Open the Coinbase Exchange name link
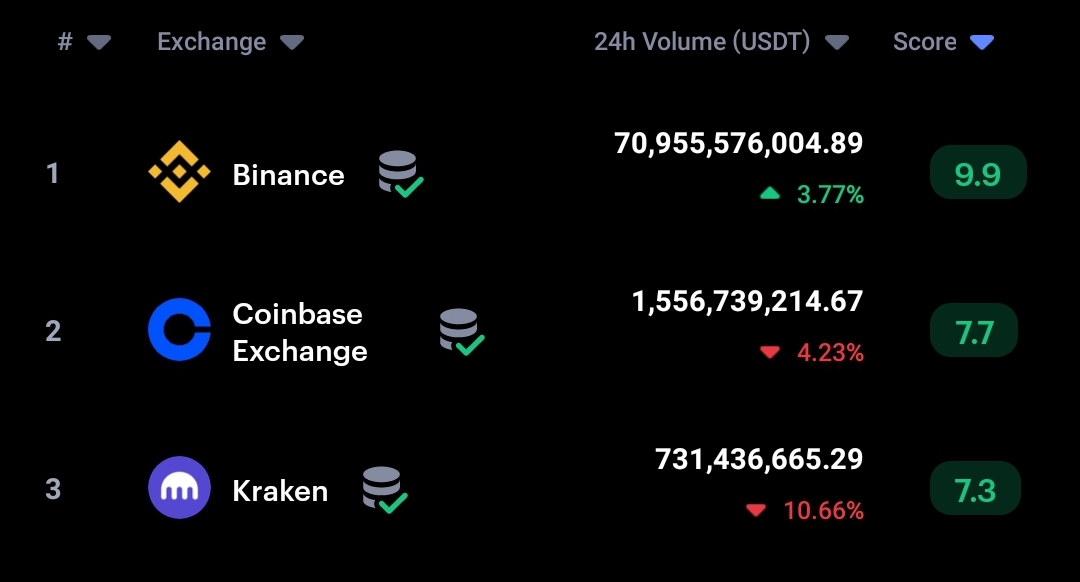The image size is (1080, 582). point(299,332)
